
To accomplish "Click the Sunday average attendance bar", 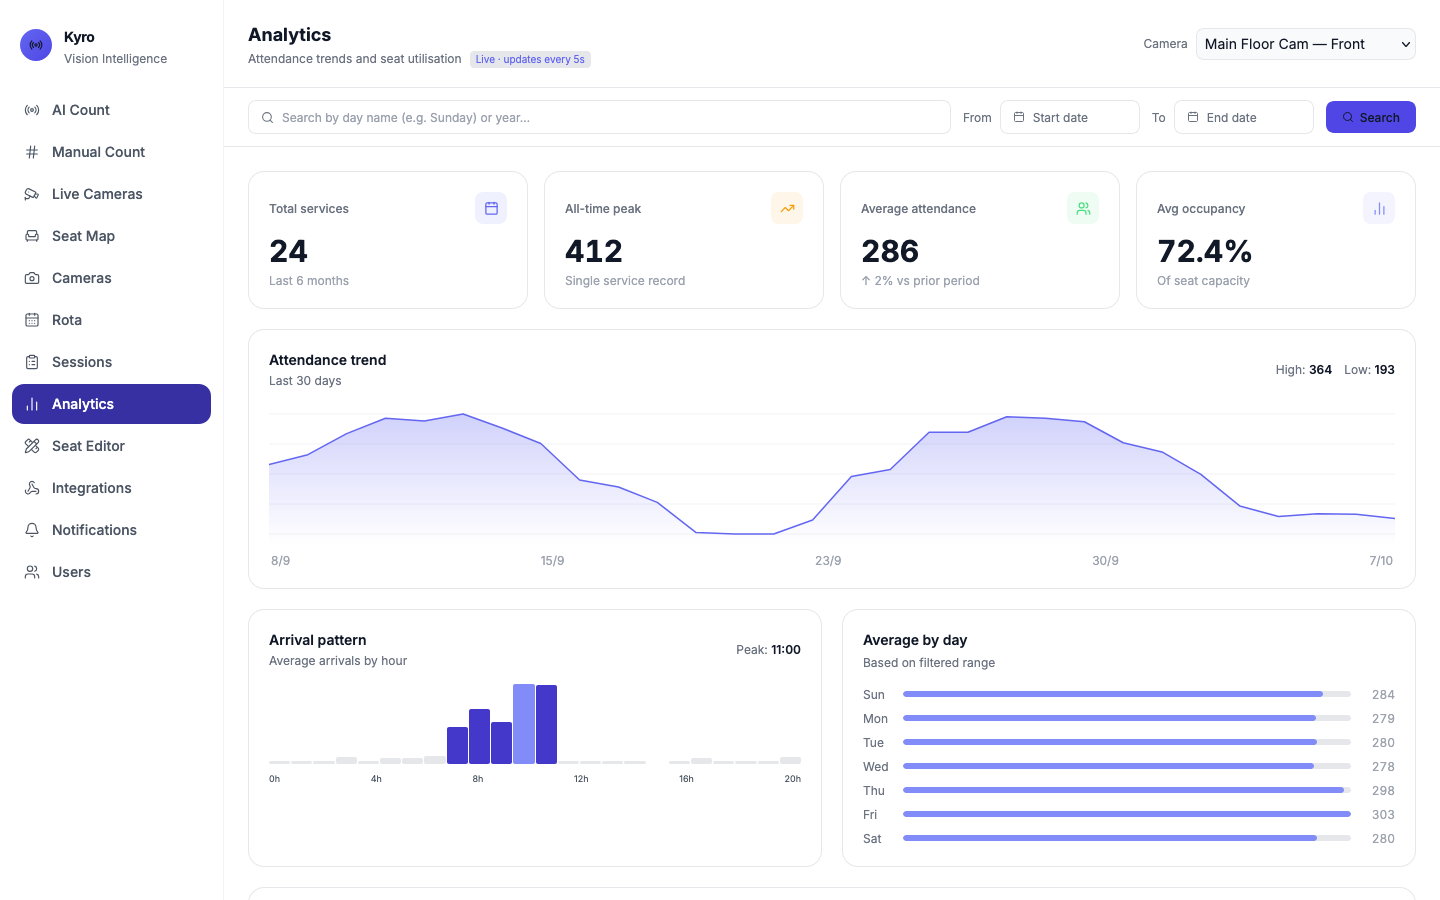I will (1127, 694).
